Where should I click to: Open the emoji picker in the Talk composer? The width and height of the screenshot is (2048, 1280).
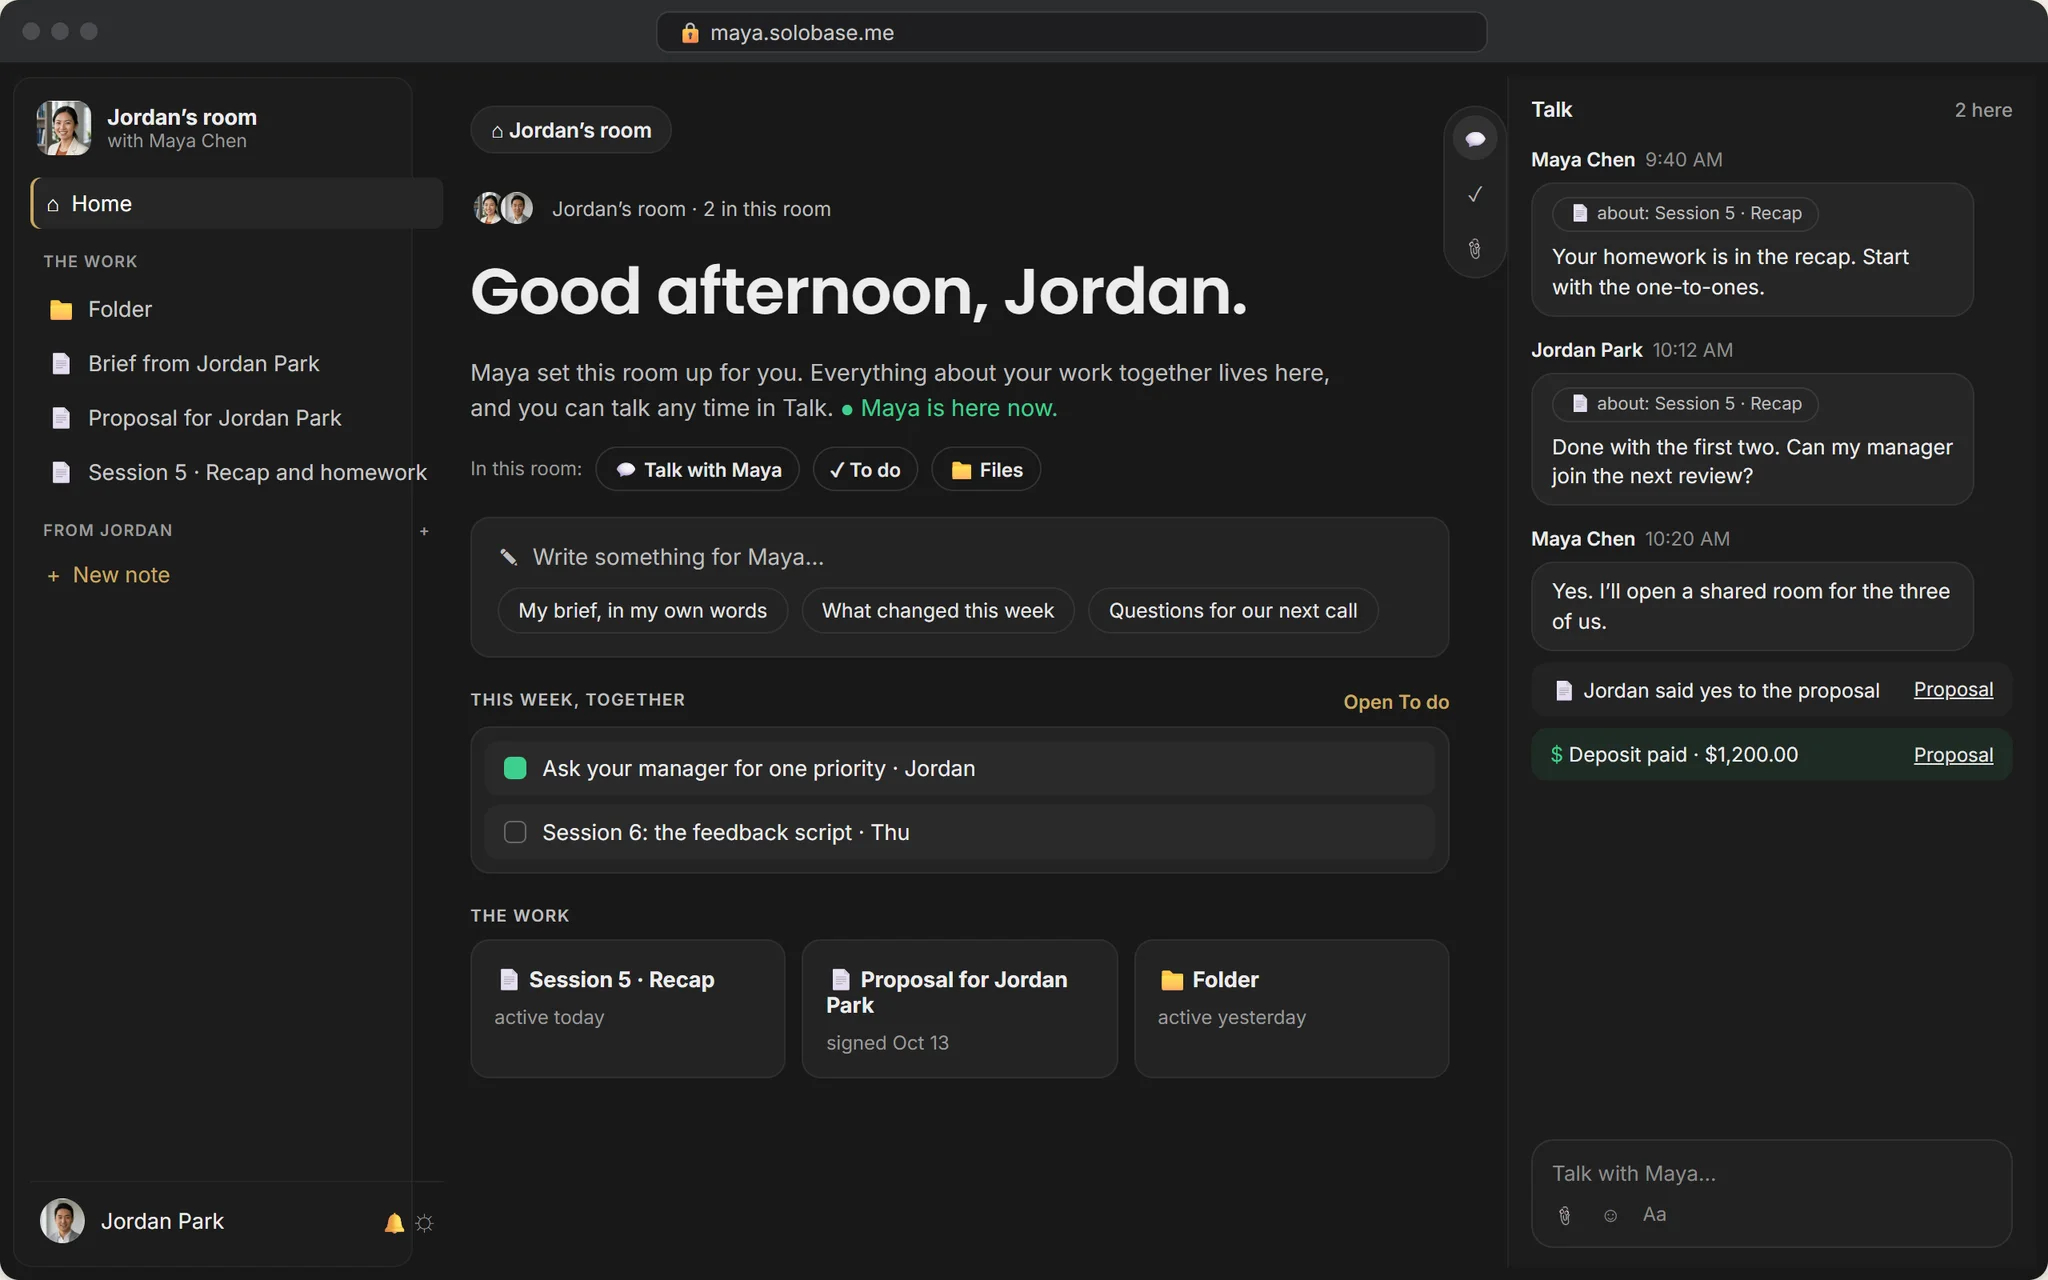[1610, 1215]
